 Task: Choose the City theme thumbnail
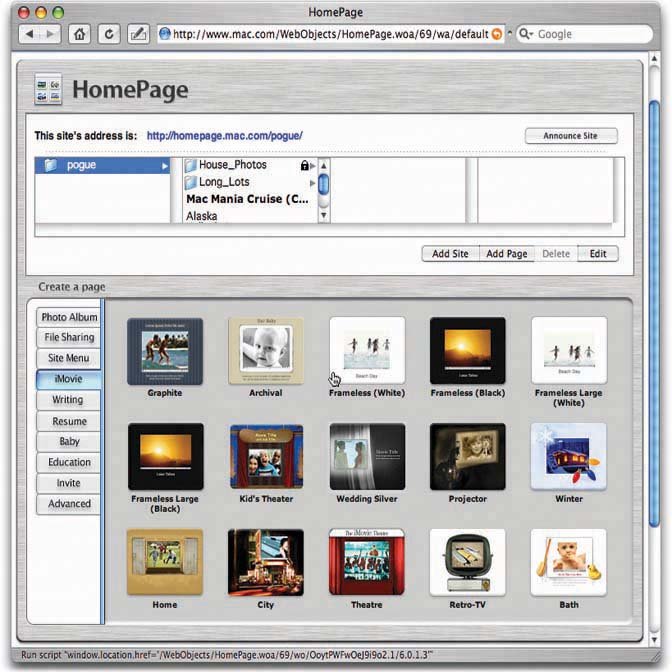pos(266,562)
